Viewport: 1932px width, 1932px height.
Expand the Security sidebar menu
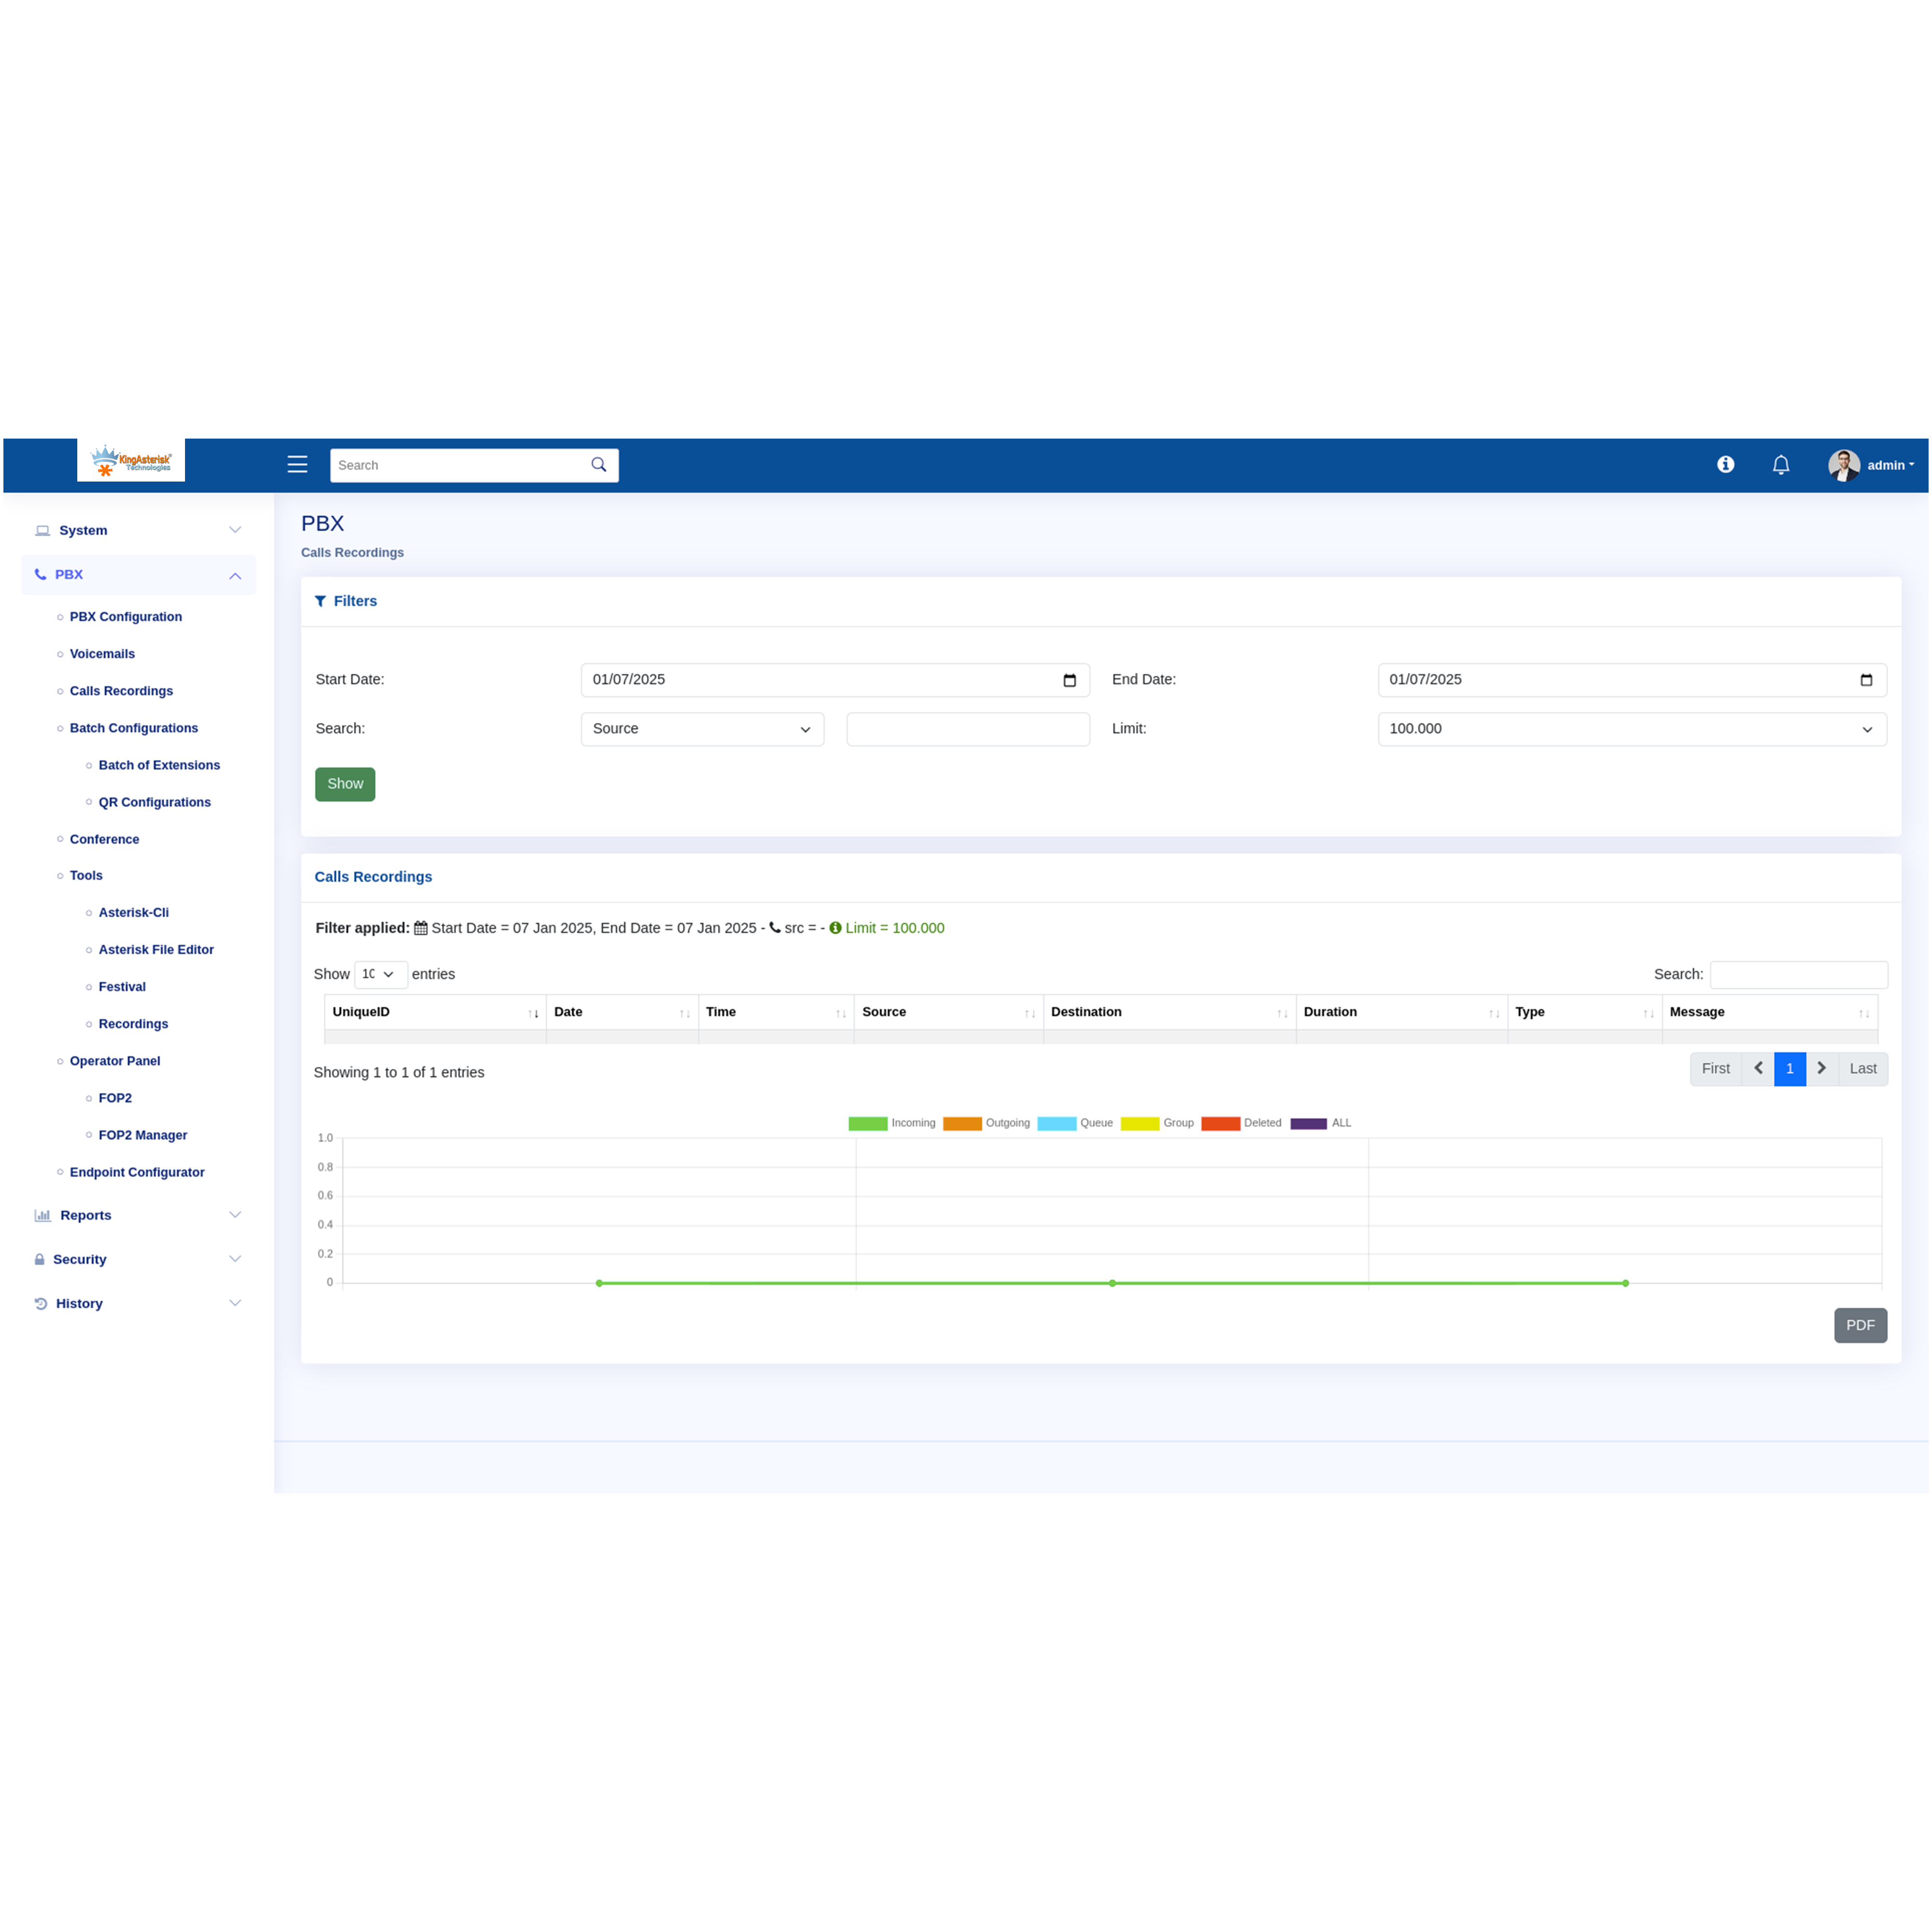[x=138, y=1259]
